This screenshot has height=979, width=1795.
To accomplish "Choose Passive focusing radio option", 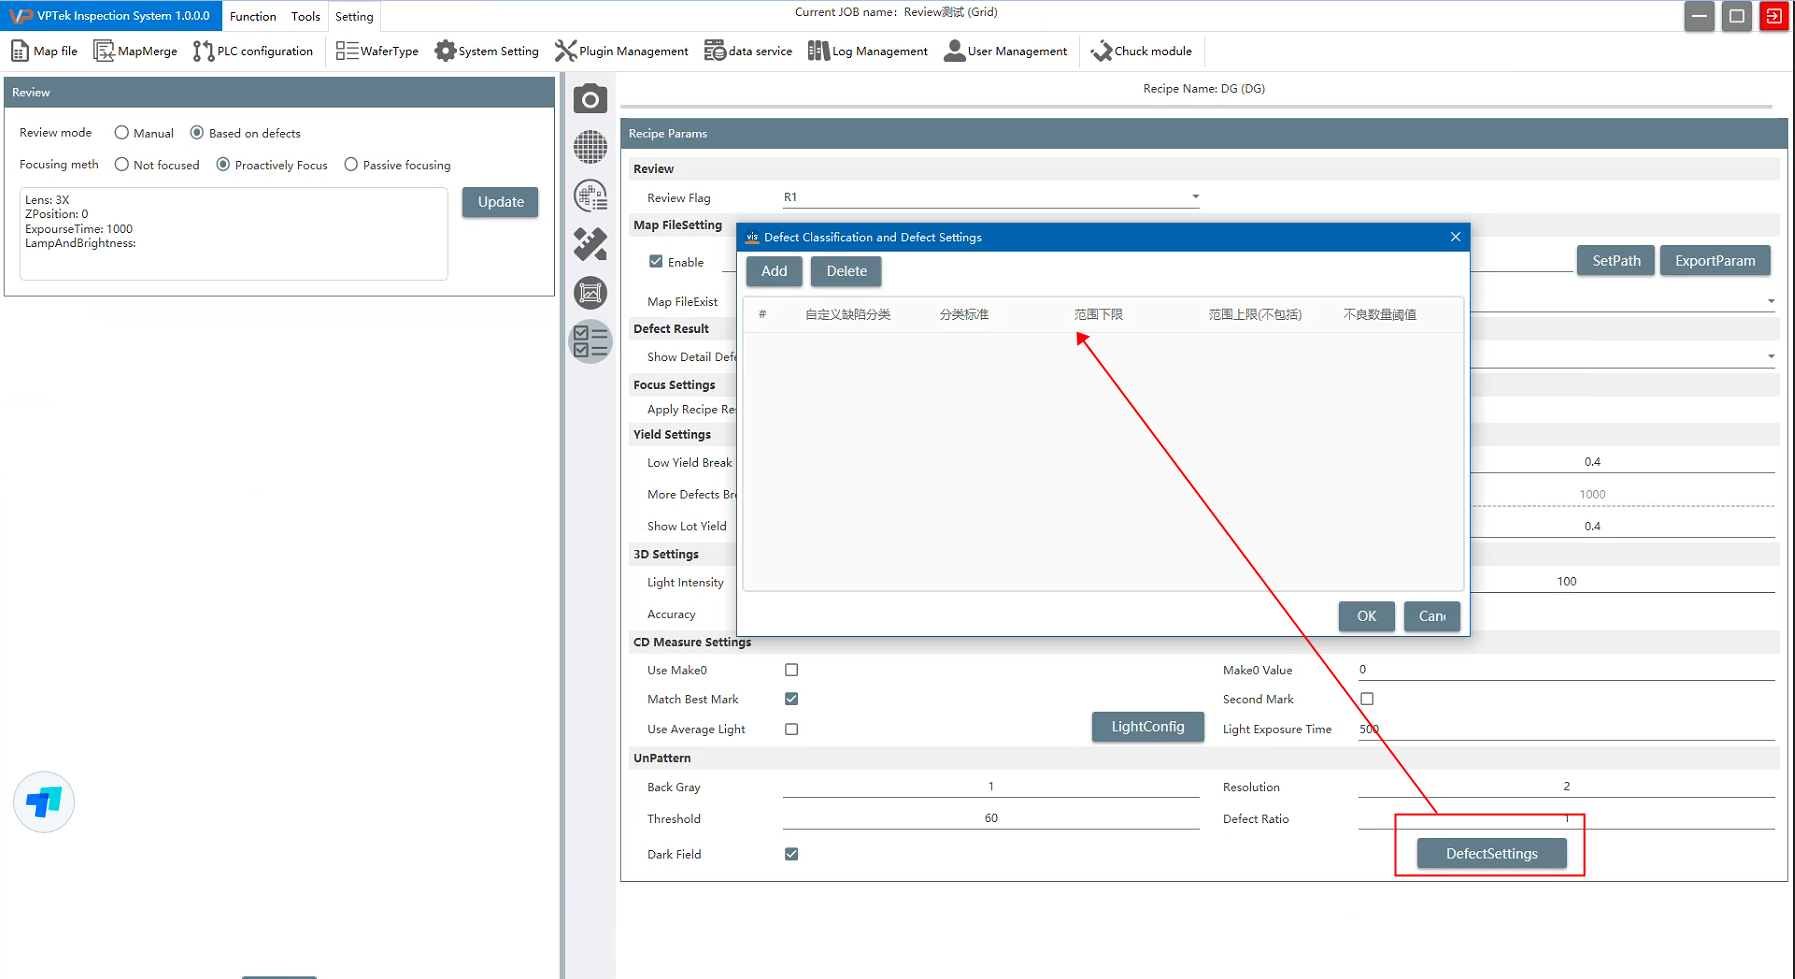I will click(x=351, y=165).
